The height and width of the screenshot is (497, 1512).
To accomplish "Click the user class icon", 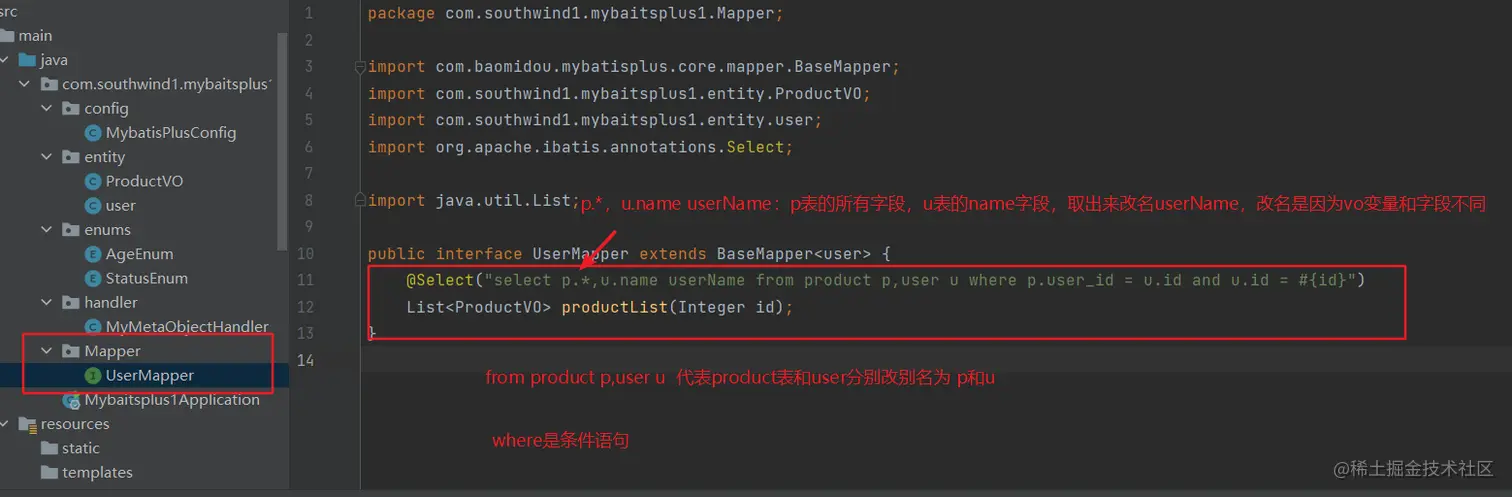I will (x=93, y=205).
